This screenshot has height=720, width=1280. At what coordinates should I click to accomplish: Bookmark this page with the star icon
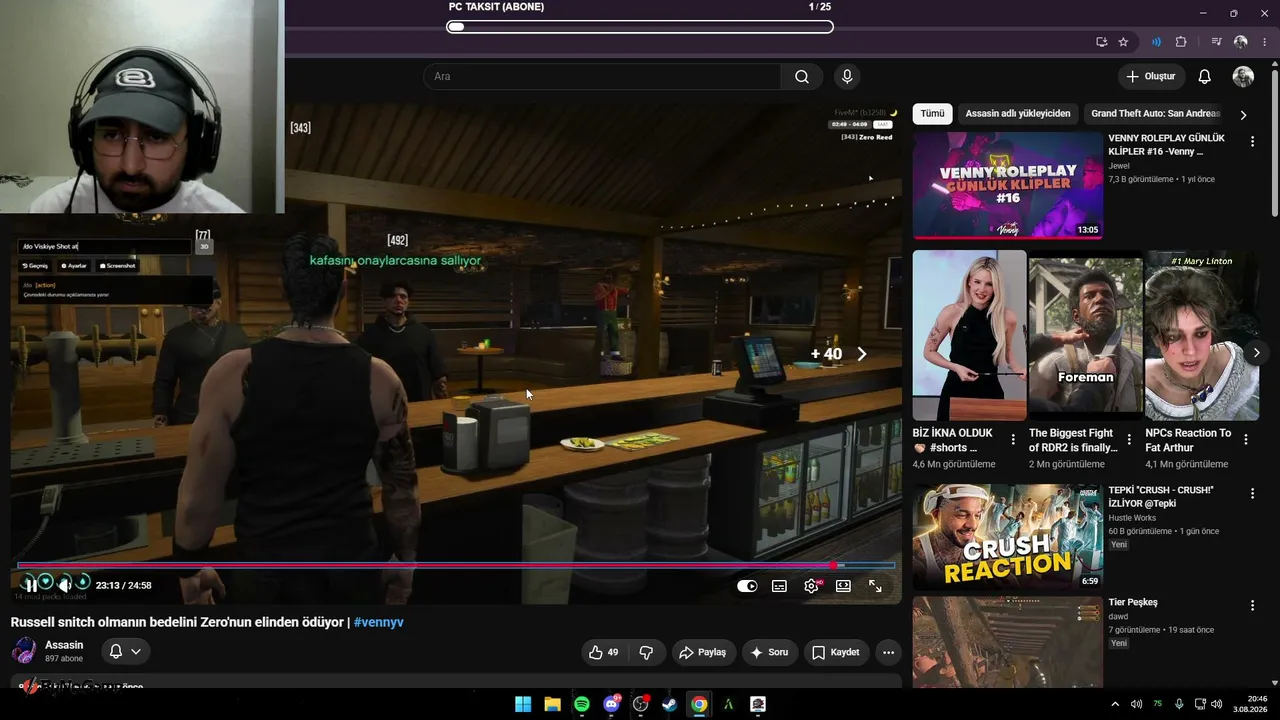point(1123,42)
